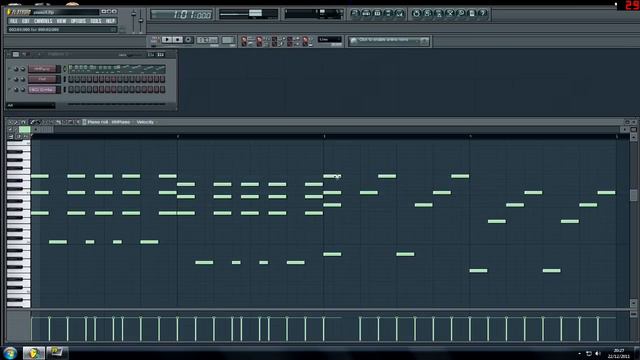Viewport: 640px width, 360px height.
Task: Toggle channel select LED of middle channel
Action: pyautogui.click(x=64, y=79)
